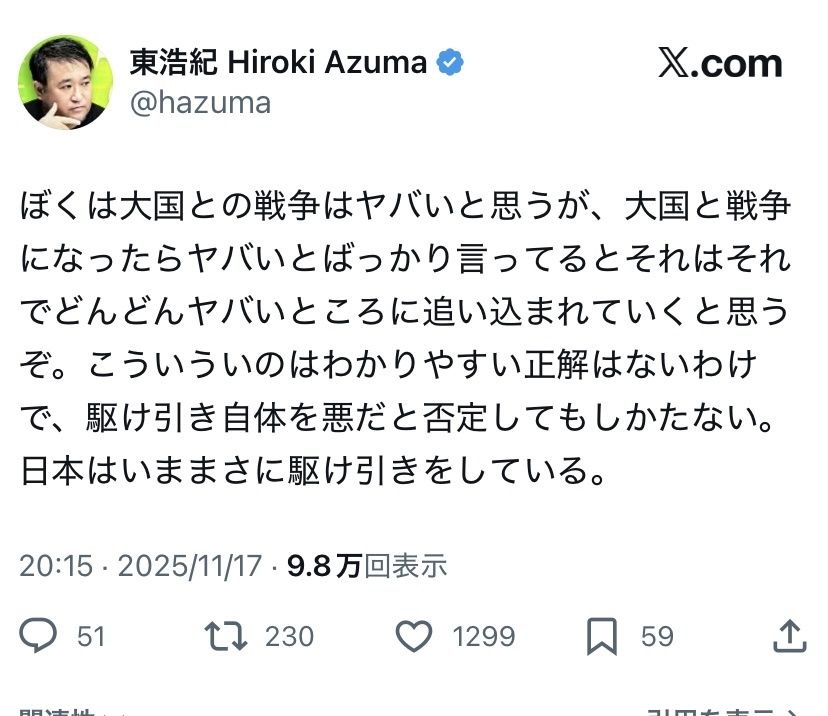Repost this post using the arrows icon
The width and height of the screenshot is (828, 716).
pyautogui.click(x=223, y=636)
